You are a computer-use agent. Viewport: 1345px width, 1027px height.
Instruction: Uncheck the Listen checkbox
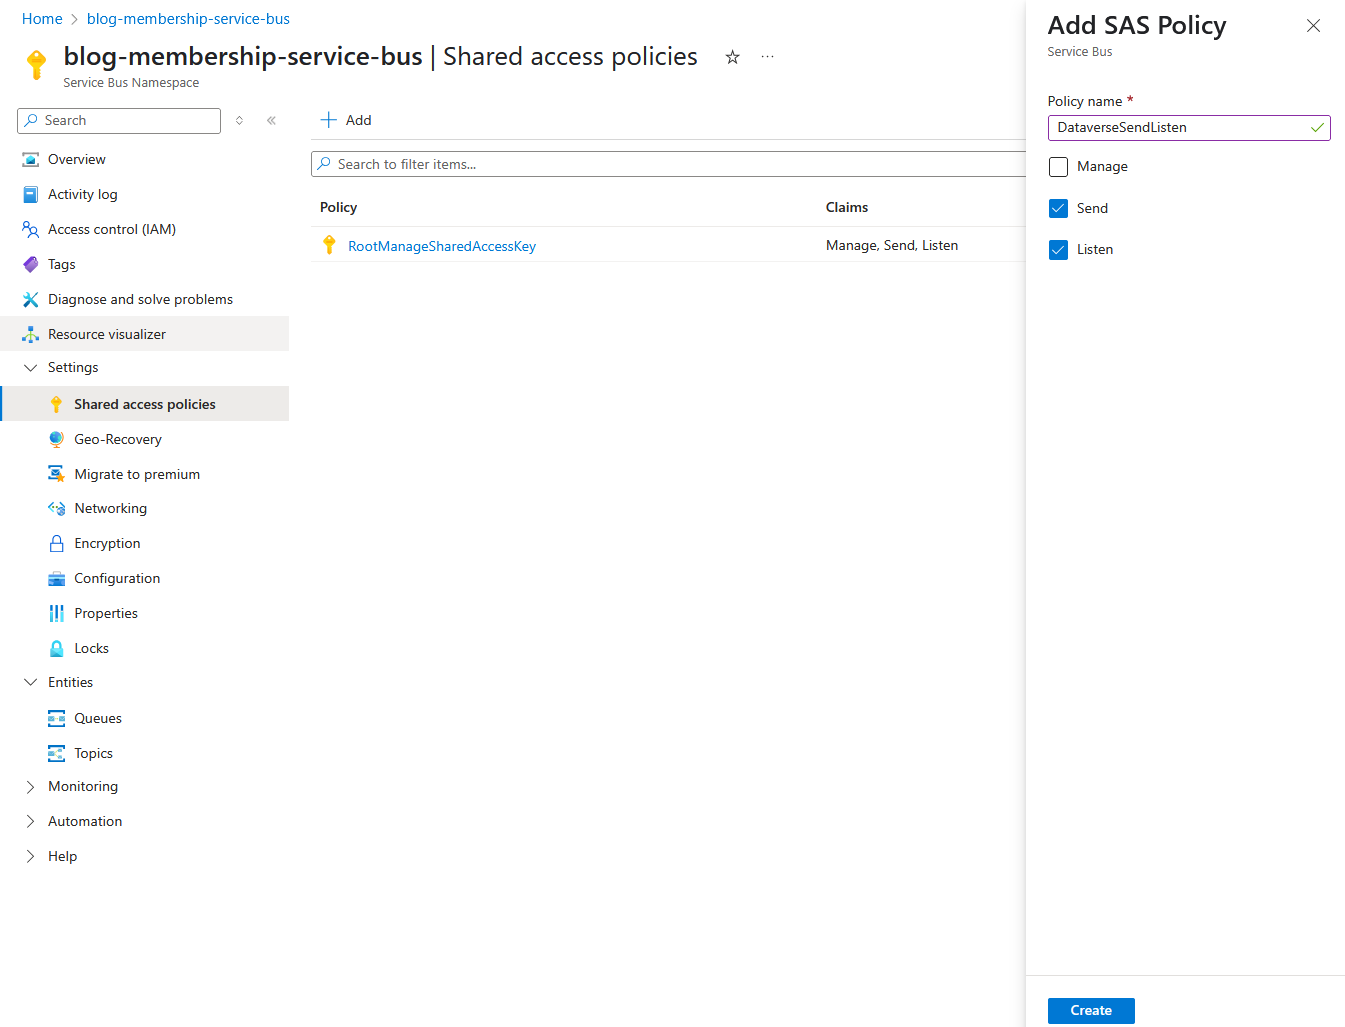pos(1058,250)
